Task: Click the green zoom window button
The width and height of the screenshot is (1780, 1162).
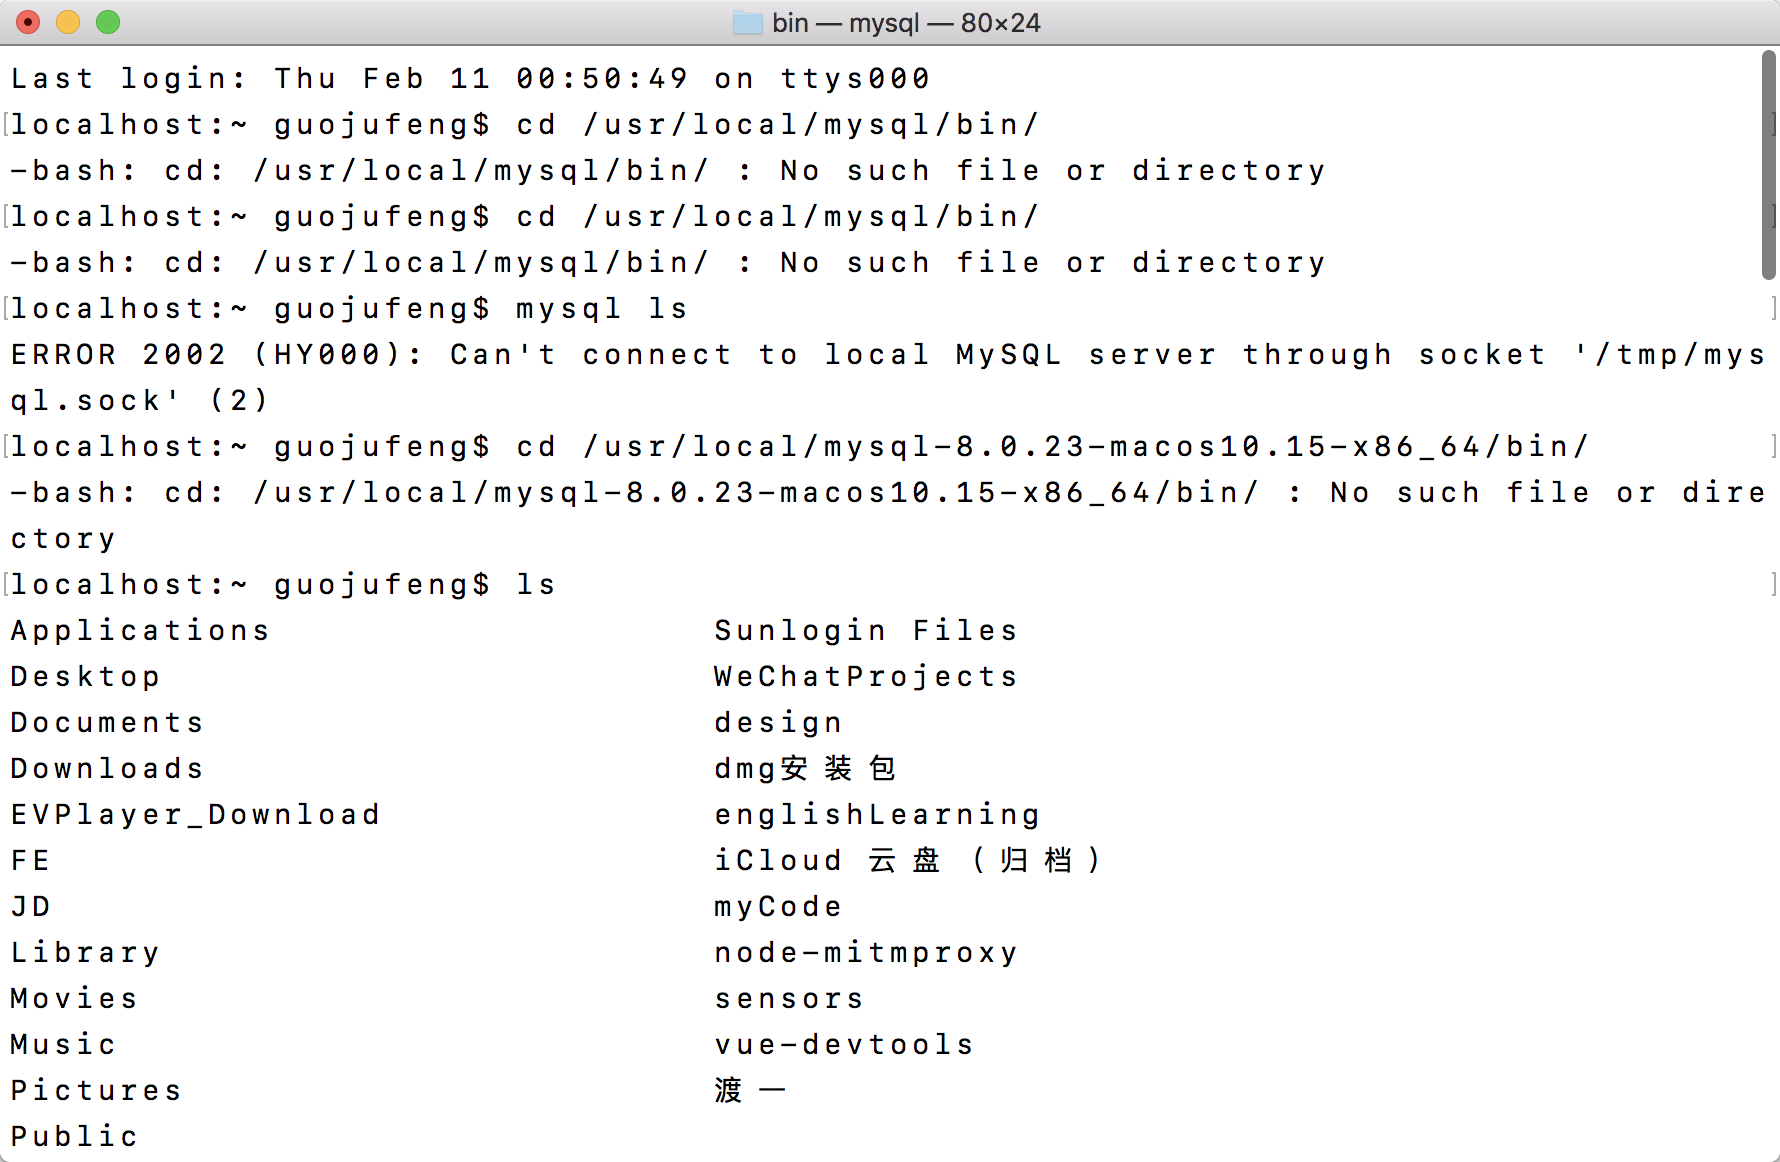Action: [x=108, y=22]
